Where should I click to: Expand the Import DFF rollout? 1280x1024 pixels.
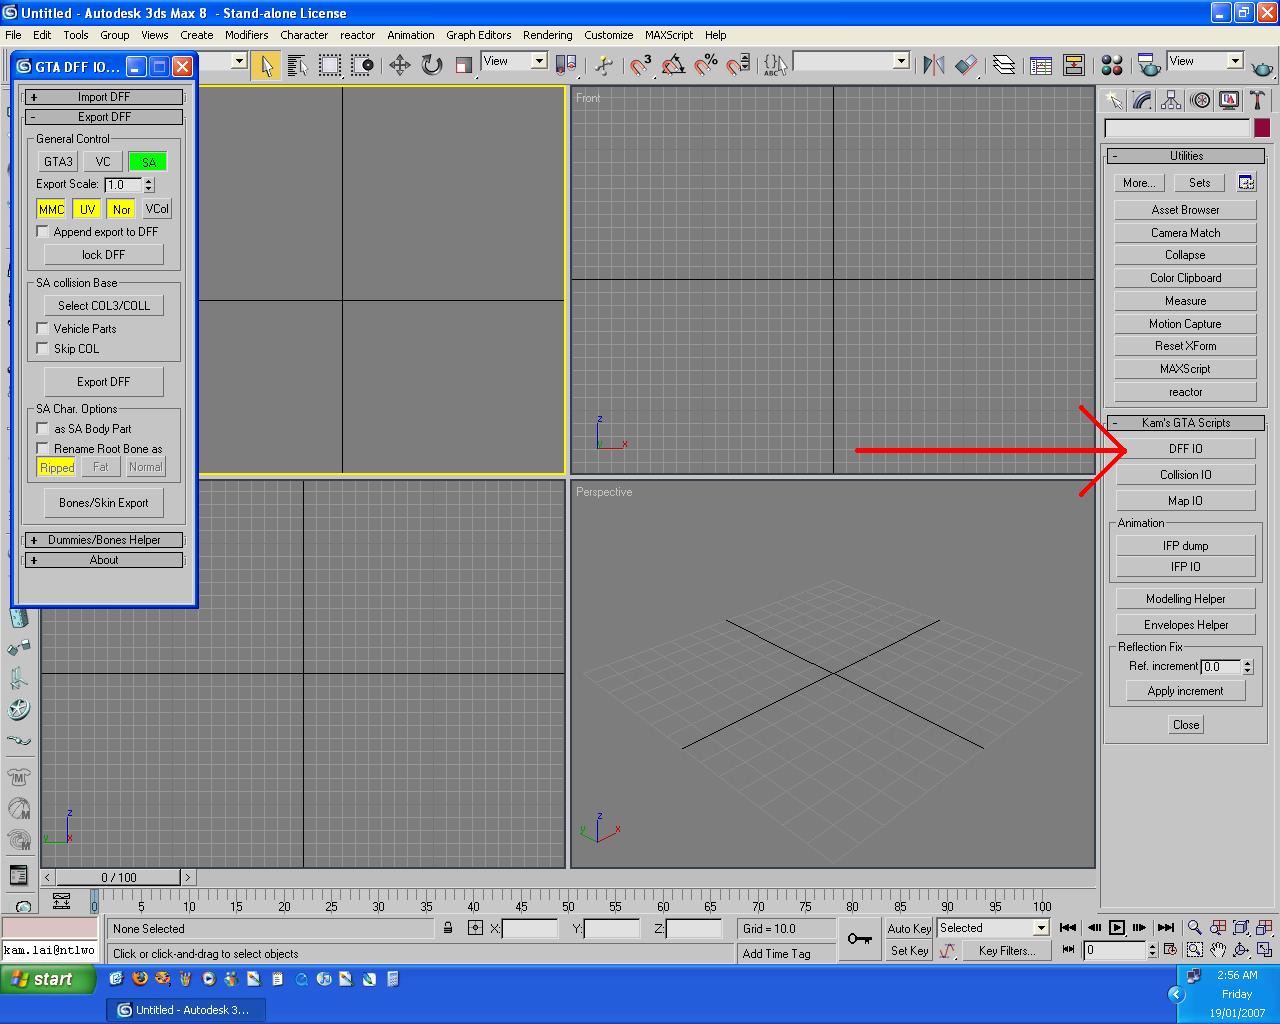click(x=104, y=97)
